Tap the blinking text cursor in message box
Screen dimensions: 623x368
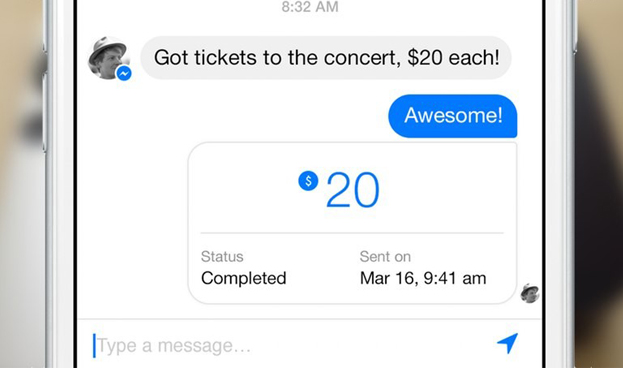pyautogui.click(x=94, y=345)
